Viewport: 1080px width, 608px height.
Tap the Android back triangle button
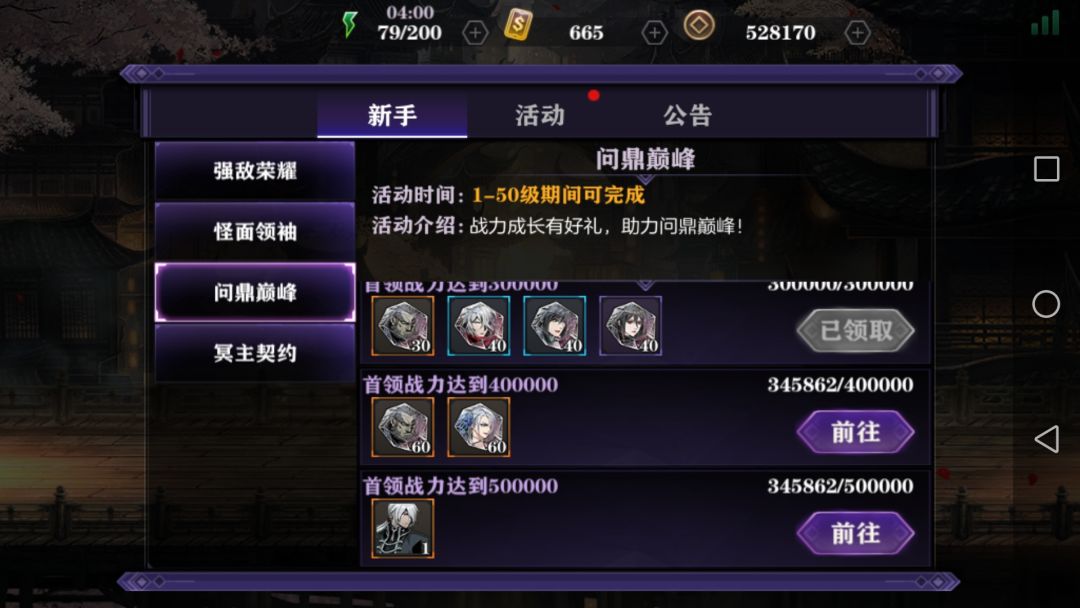(1046, 439)
